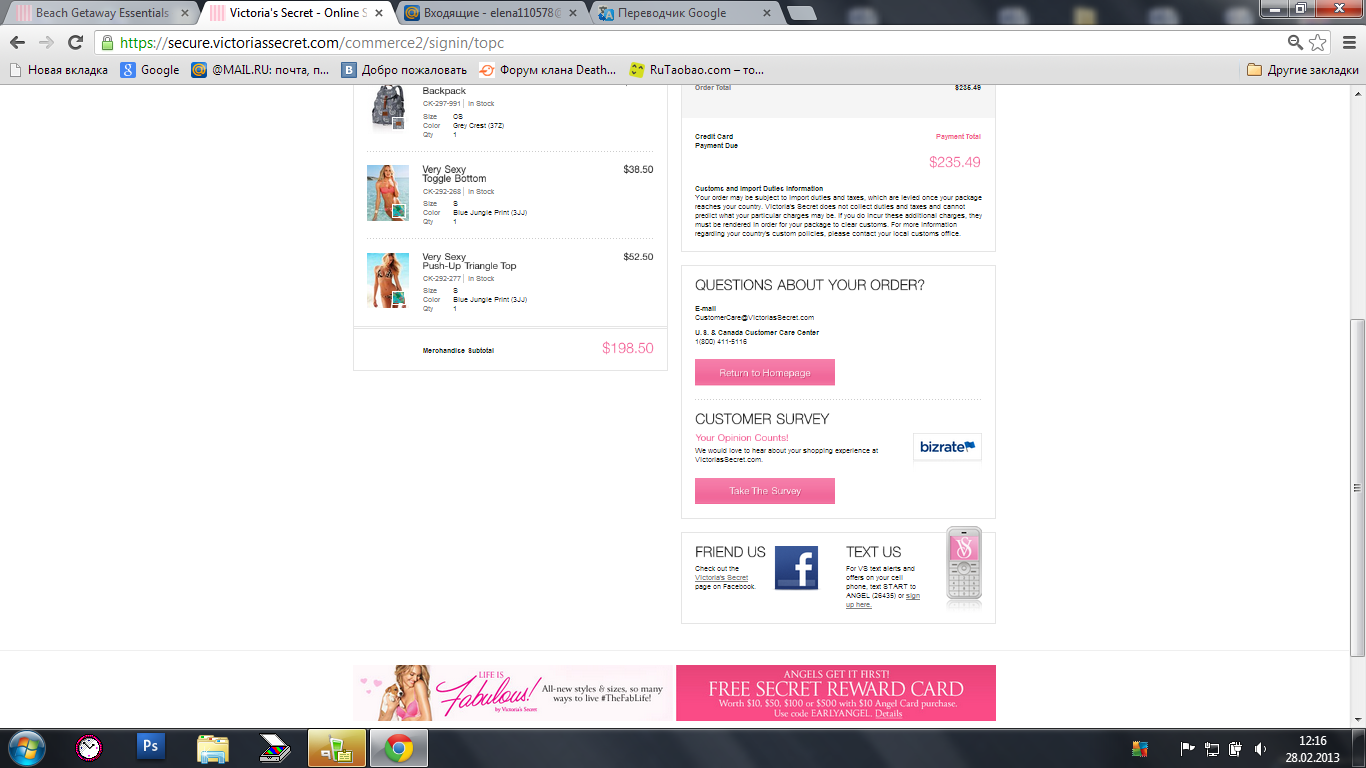Image resolution: width=1366 pixels, height=768 pixels.
Task: Open the scanner app in taskbar
Action: tap(274, 748)
